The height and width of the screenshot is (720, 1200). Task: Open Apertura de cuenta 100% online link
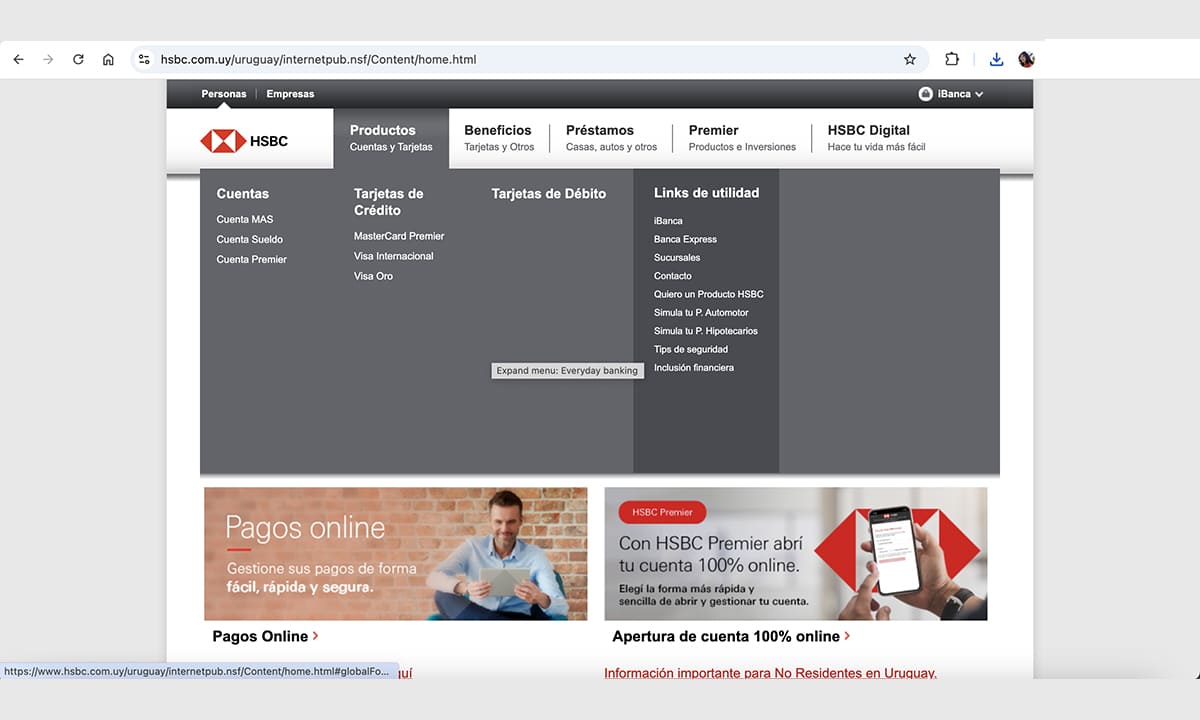coord(731,636)
